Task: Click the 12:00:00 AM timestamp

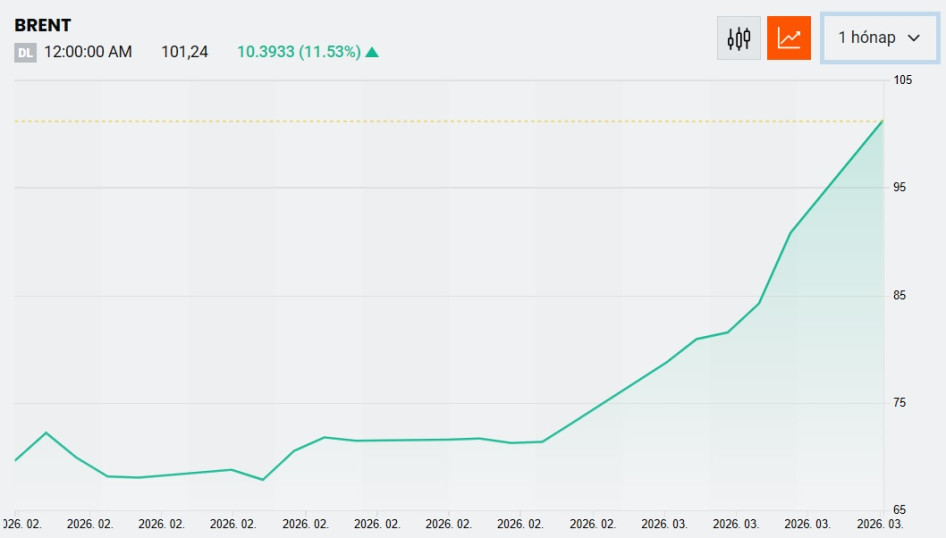Action: pos(88,52)
